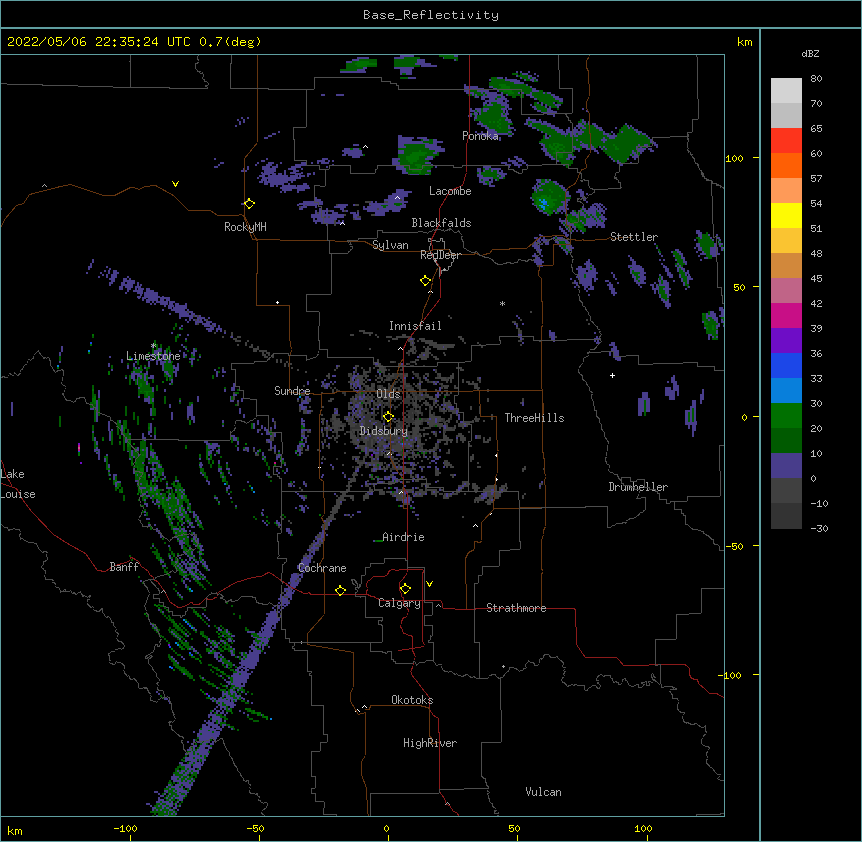The image size is (862, 842).
Task: Click the Calgary city label
Action: click(399, 603)
